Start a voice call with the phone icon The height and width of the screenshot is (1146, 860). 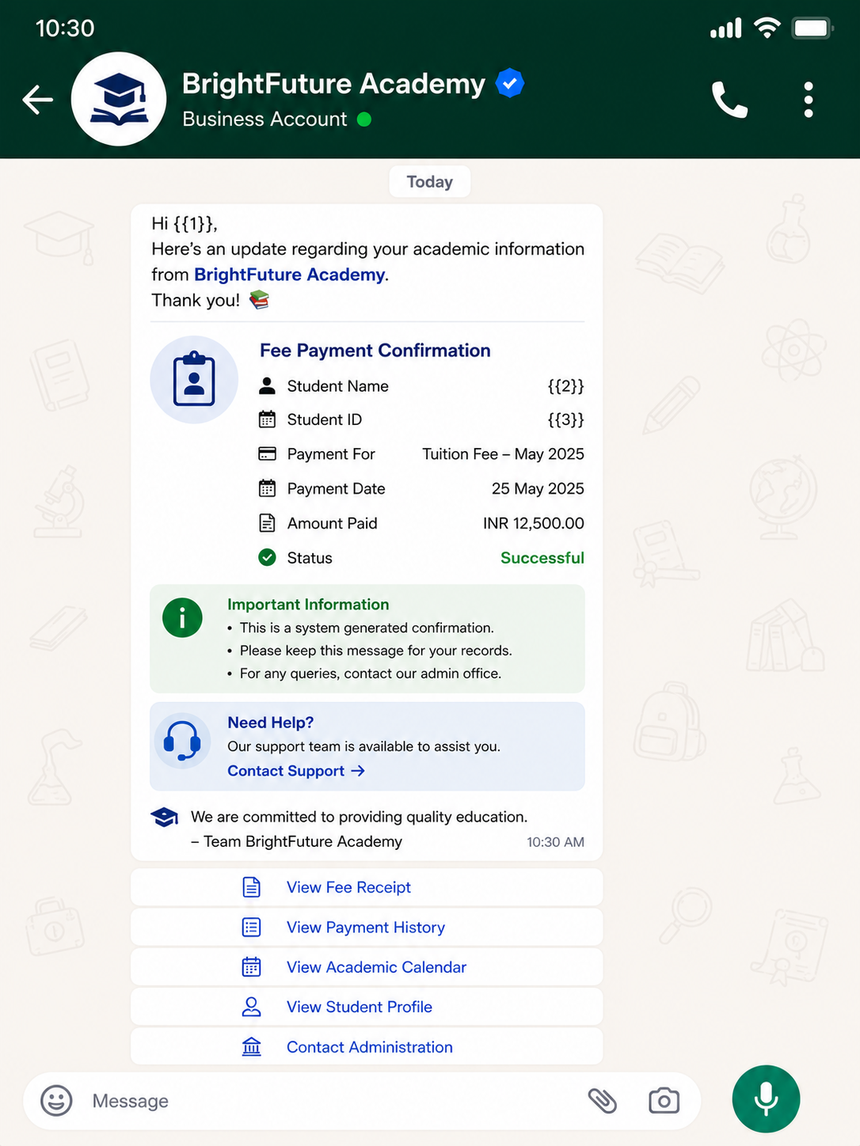point(729,99)
